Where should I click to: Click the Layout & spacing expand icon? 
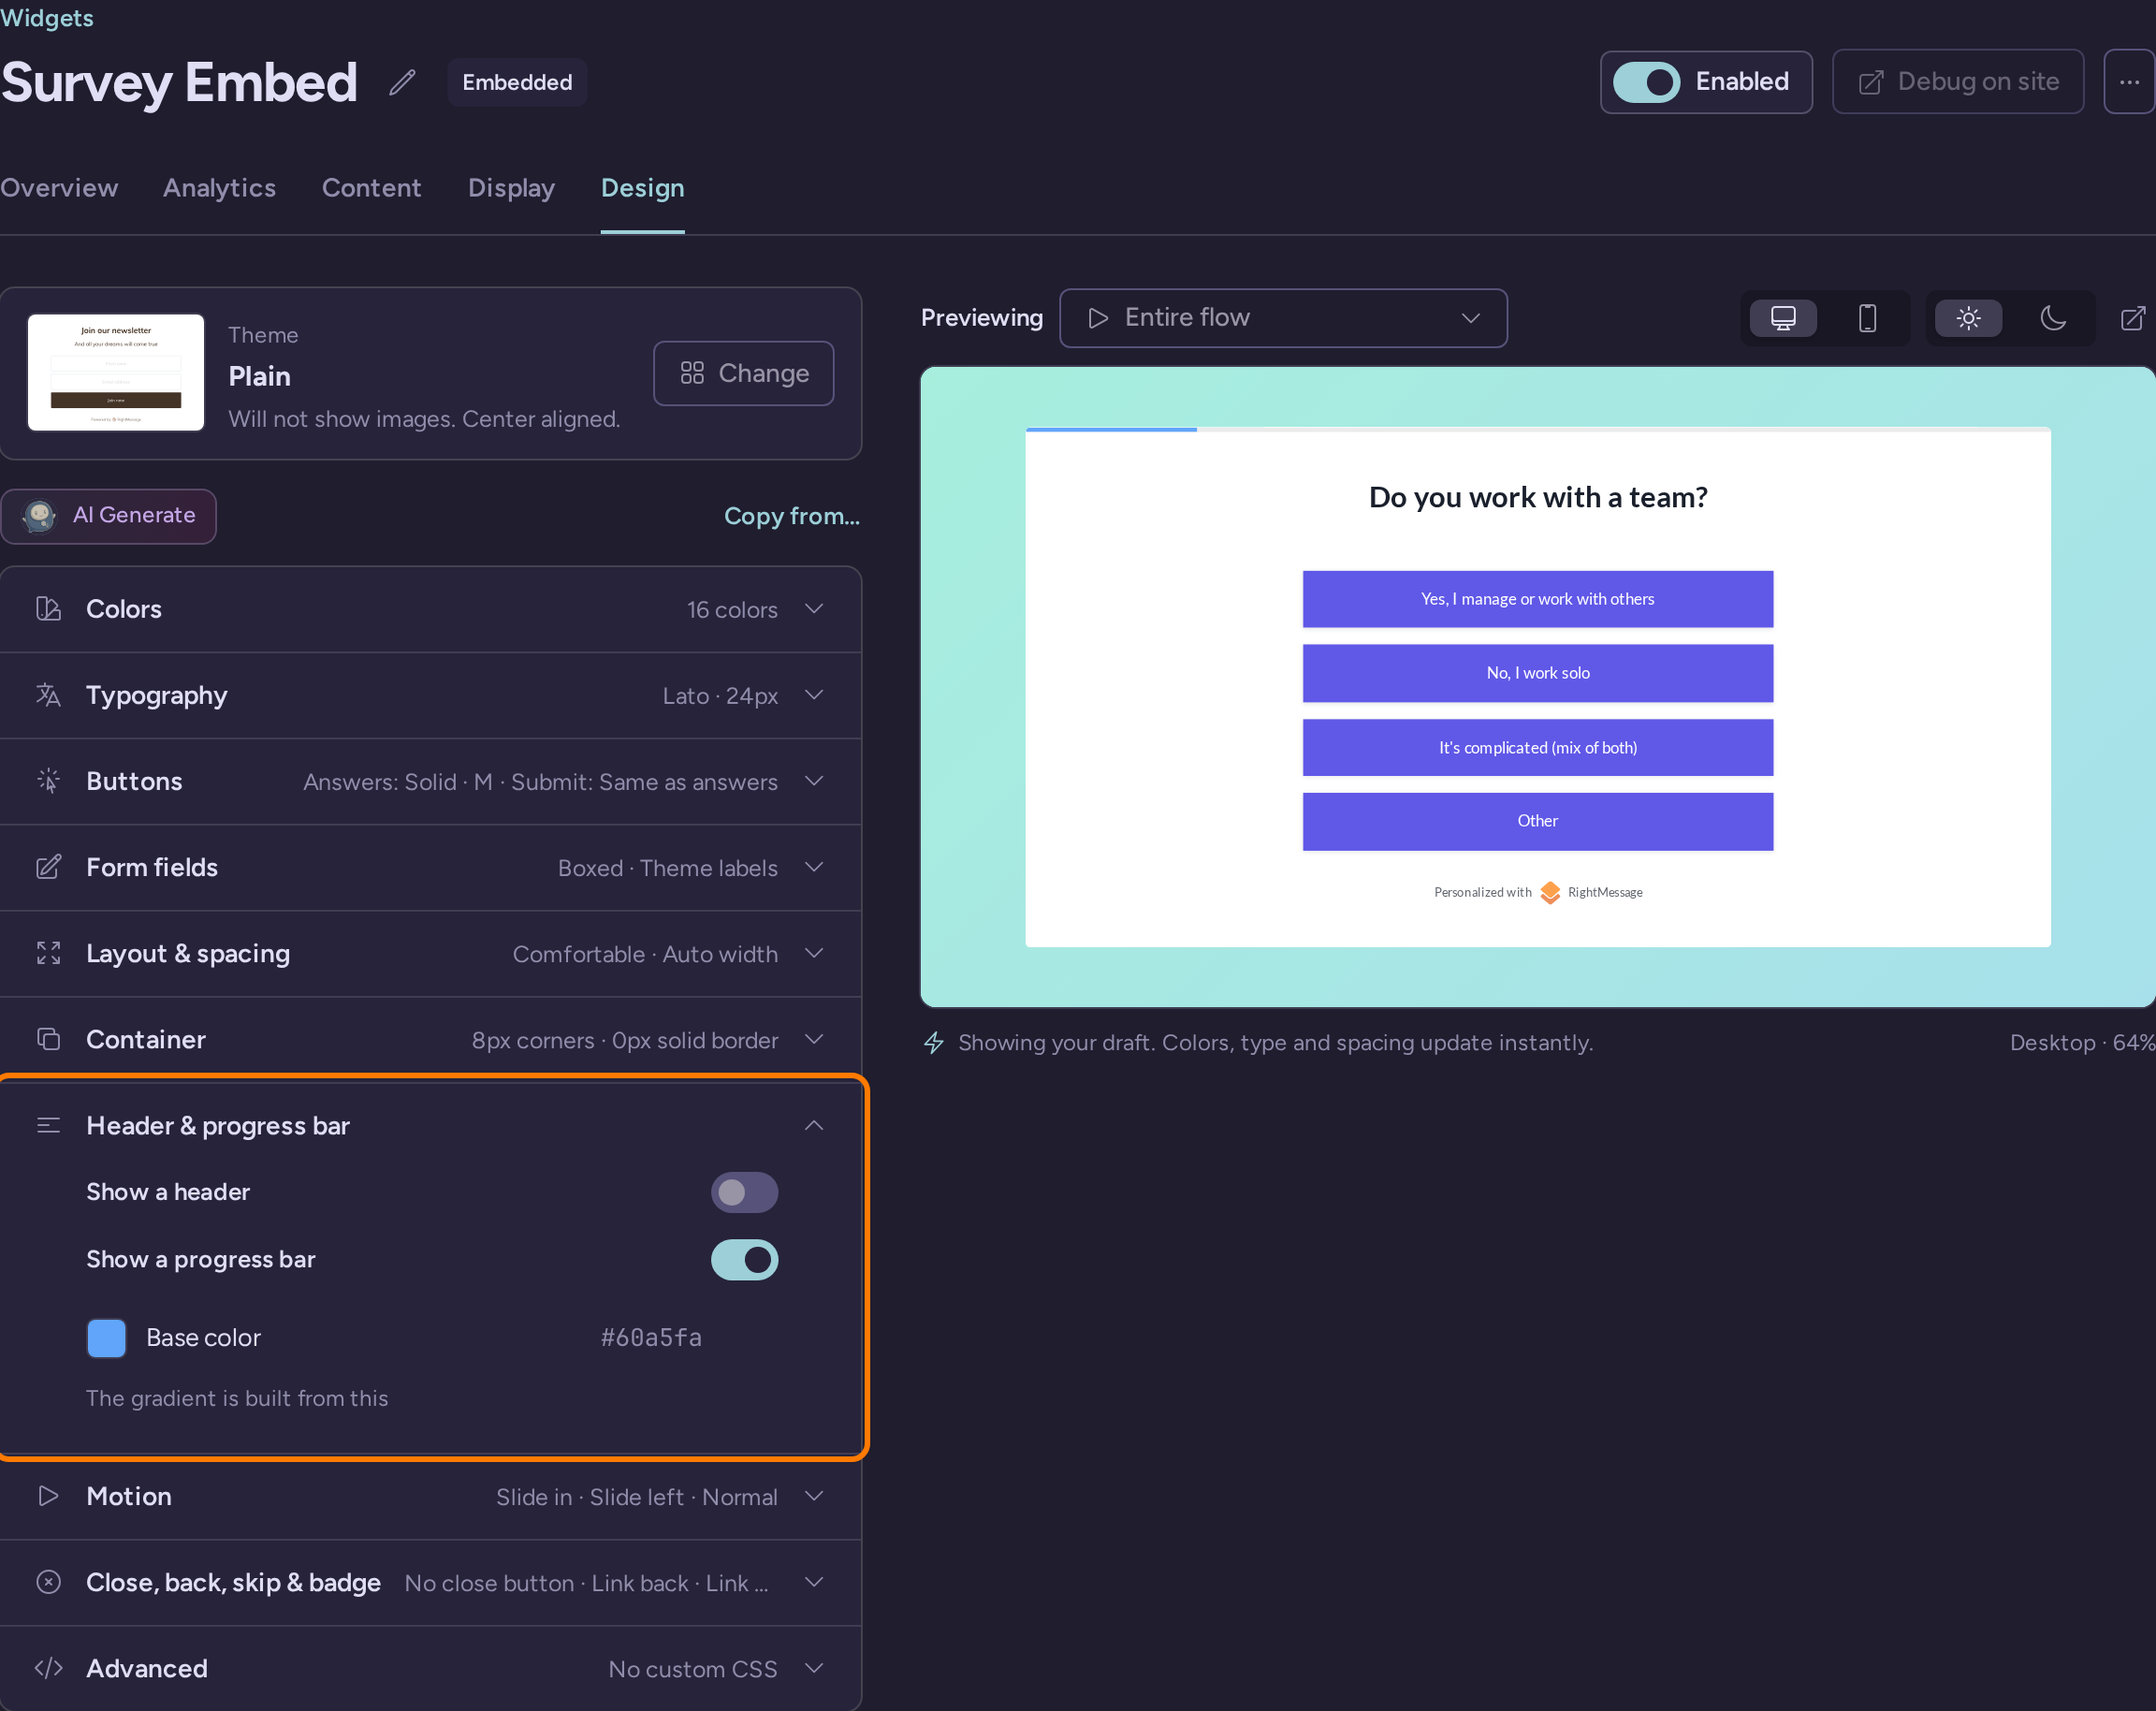point(48,953)
